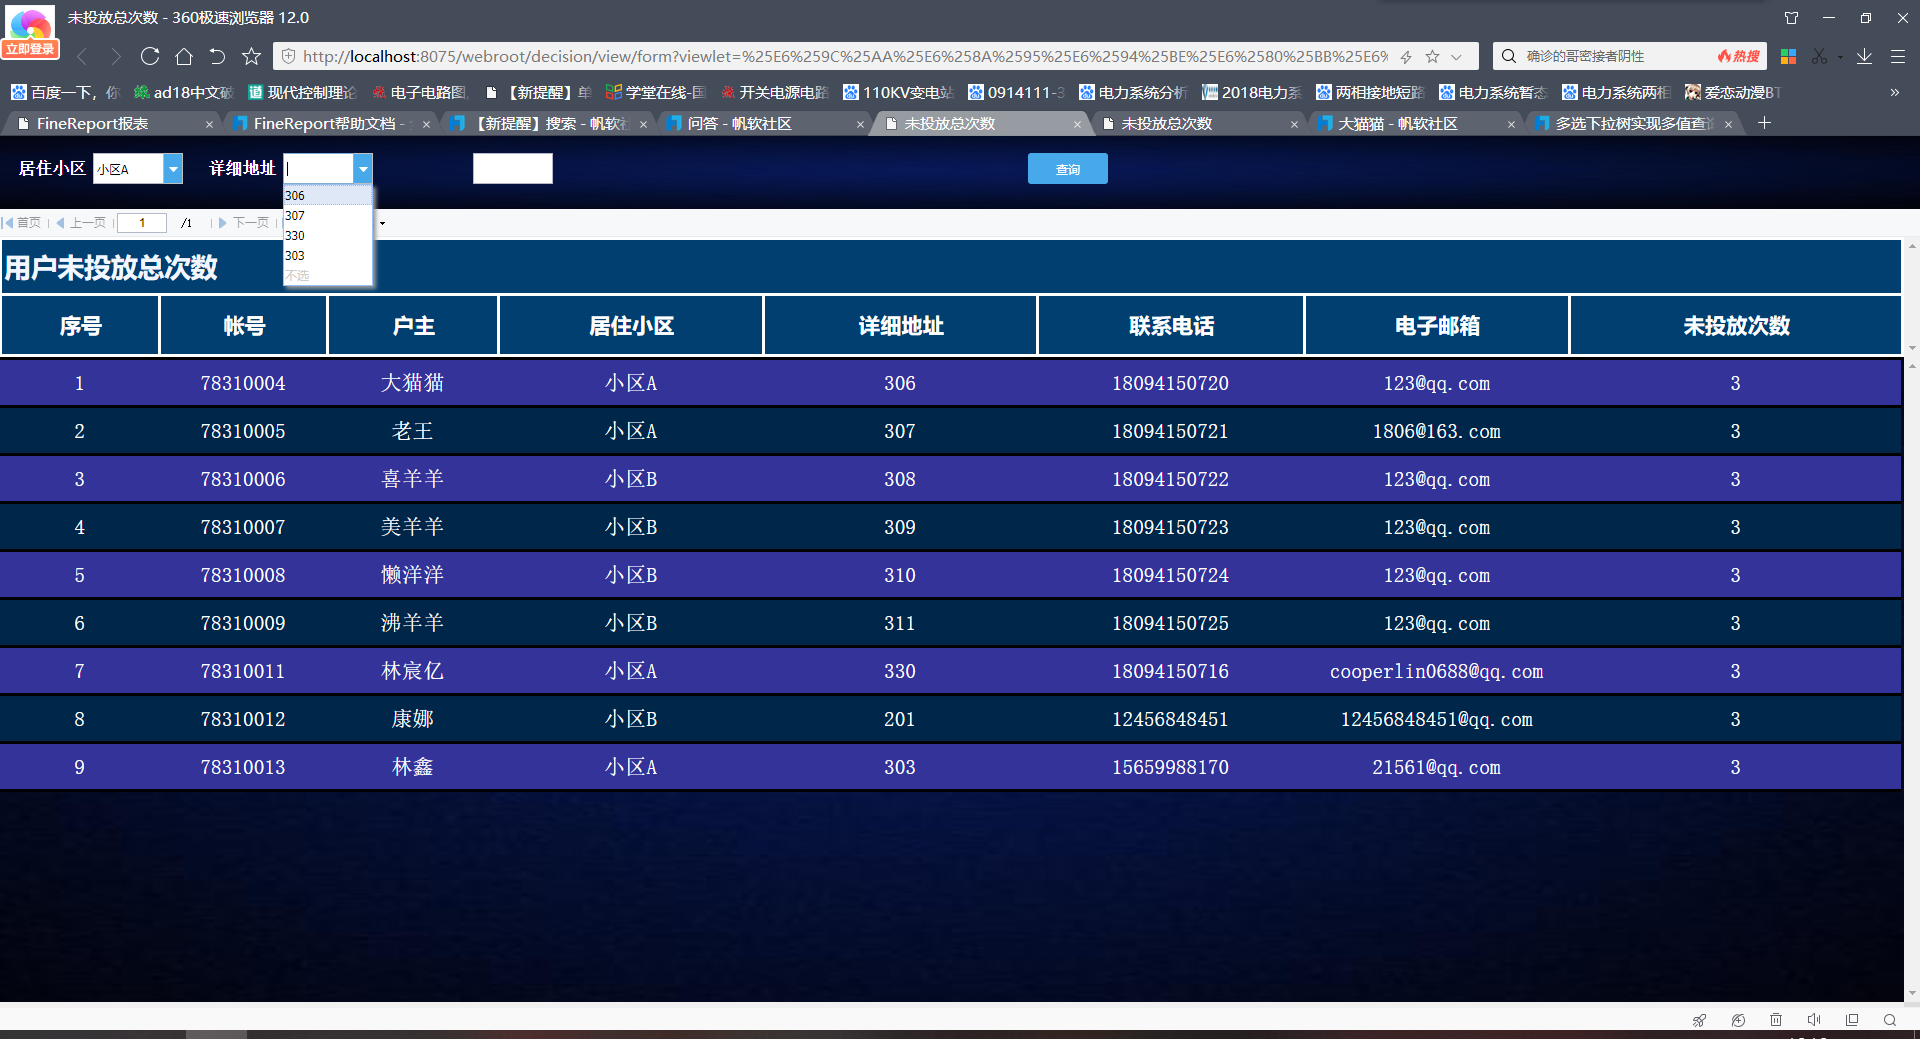Select 303 in the address list
Image resolution: width=1920 pixels, height=1039 pixels.
coord(328,256)
